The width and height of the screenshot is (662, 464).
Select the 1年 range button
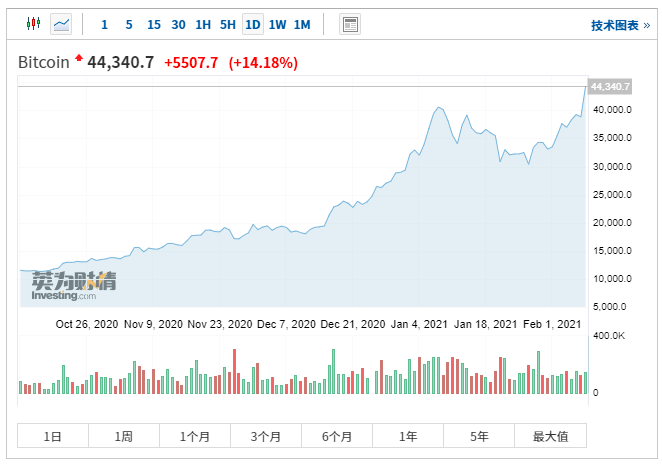(408, 435)
